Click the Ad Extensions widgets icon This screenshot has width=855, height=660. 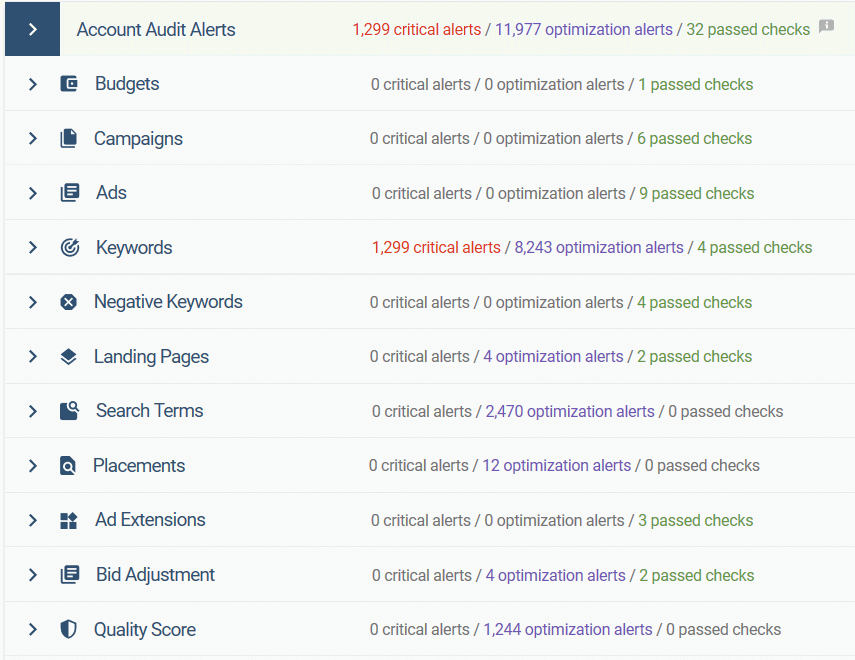tap(68, 520)
